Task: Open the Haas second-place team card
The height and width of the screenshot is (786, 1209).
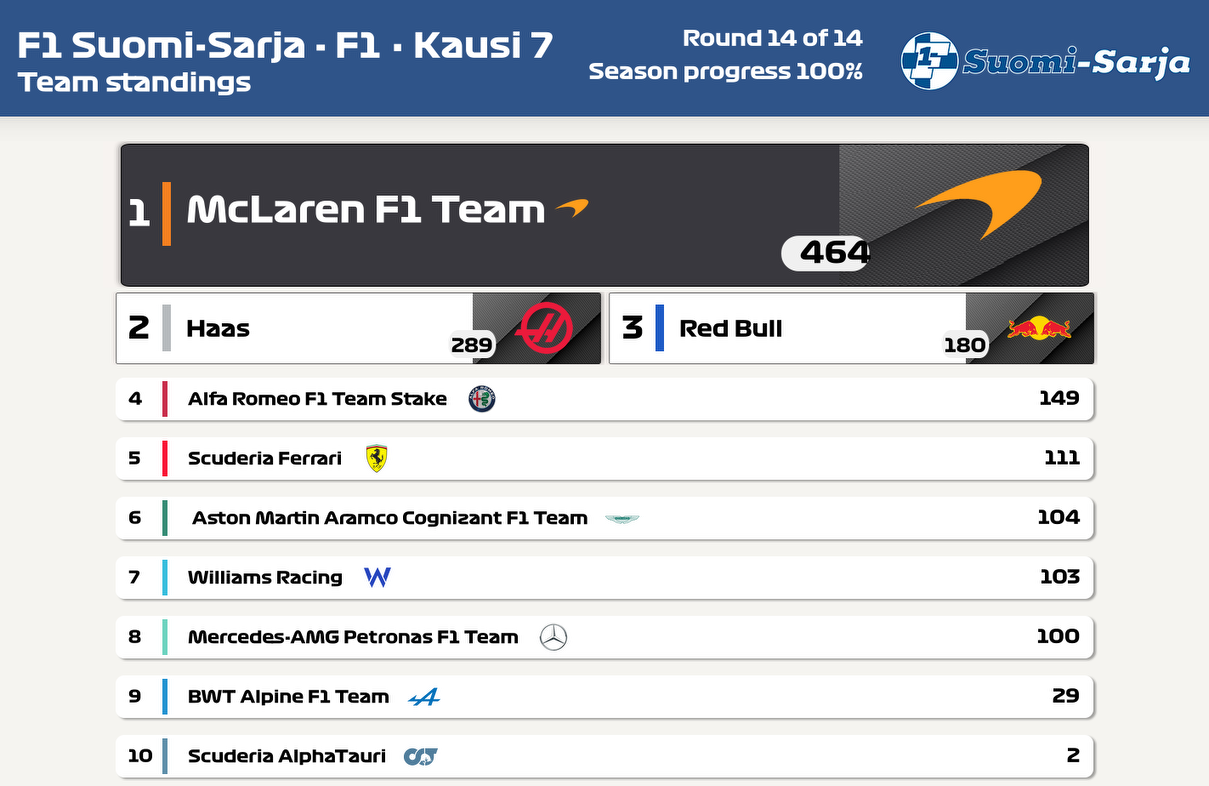Action: click(358, 328)
